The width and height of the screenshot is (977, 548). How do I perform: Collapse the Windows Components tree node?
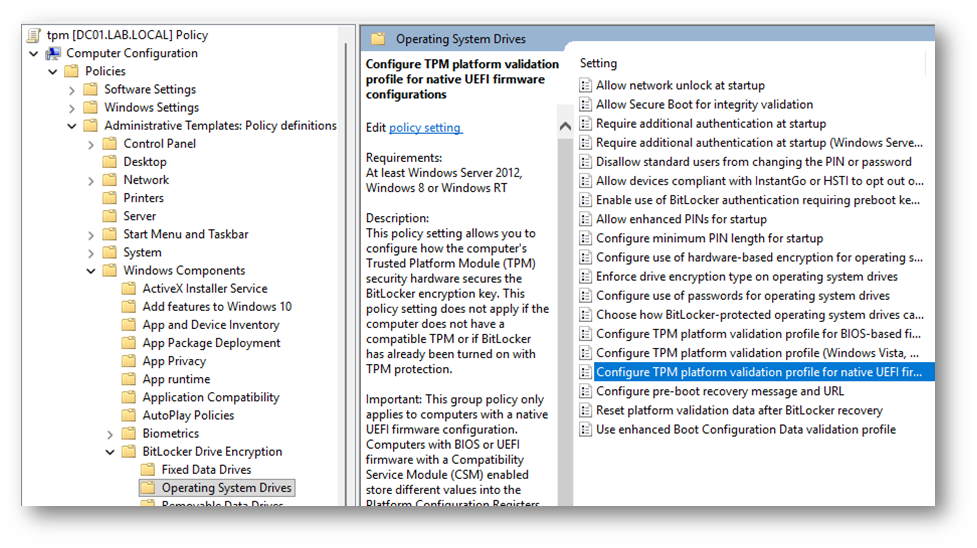pyautogui.click(x=91, y=271)
